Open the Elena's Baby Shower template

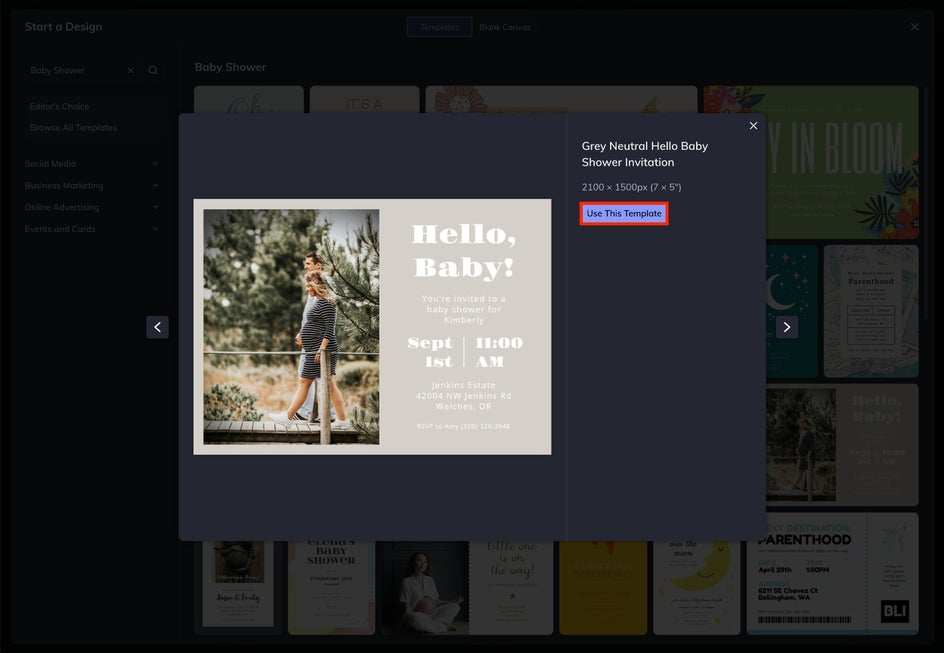click(331, 587)
